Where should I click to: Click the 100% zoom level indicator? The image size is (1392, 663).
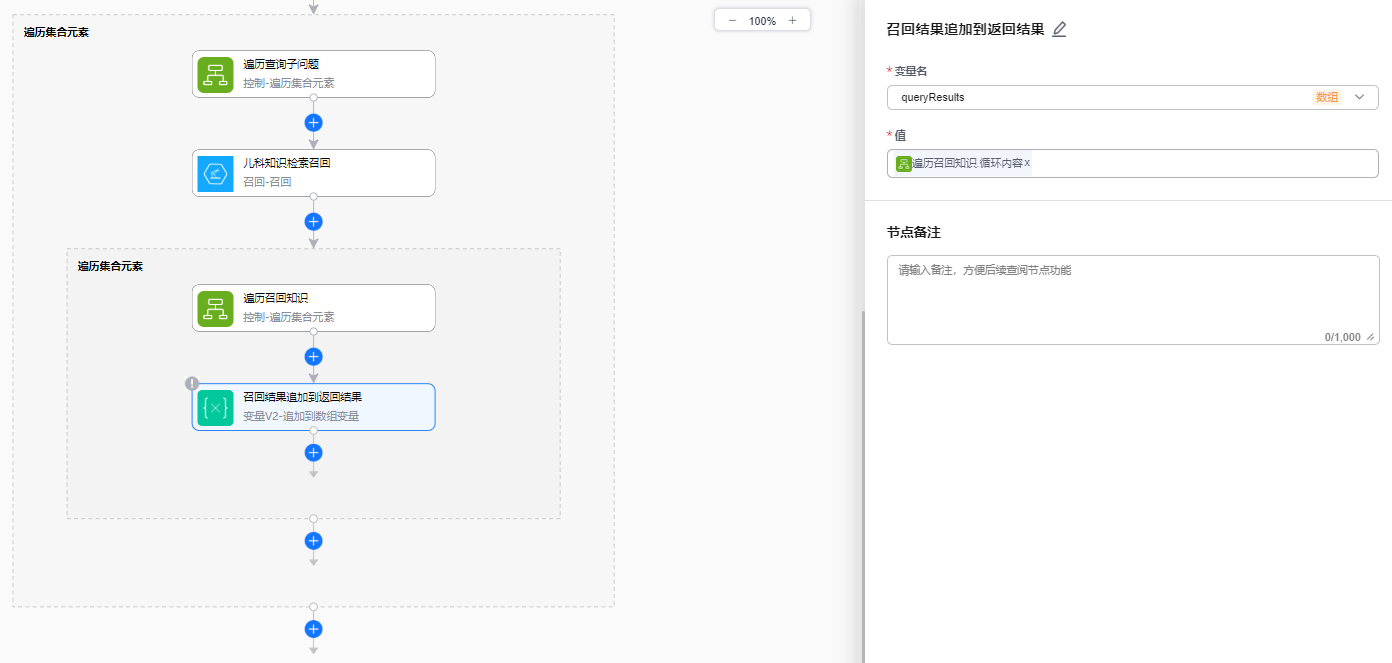762,21
